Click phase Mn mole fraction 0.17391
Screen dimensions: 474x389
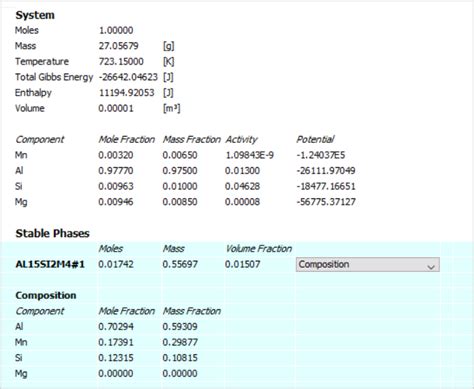(x=116, y=342)
